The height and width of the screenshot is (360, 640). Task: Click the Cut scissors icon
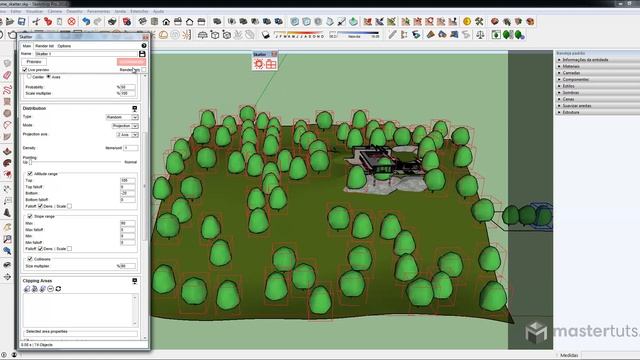pyautogui.click(x=36, y=21)
